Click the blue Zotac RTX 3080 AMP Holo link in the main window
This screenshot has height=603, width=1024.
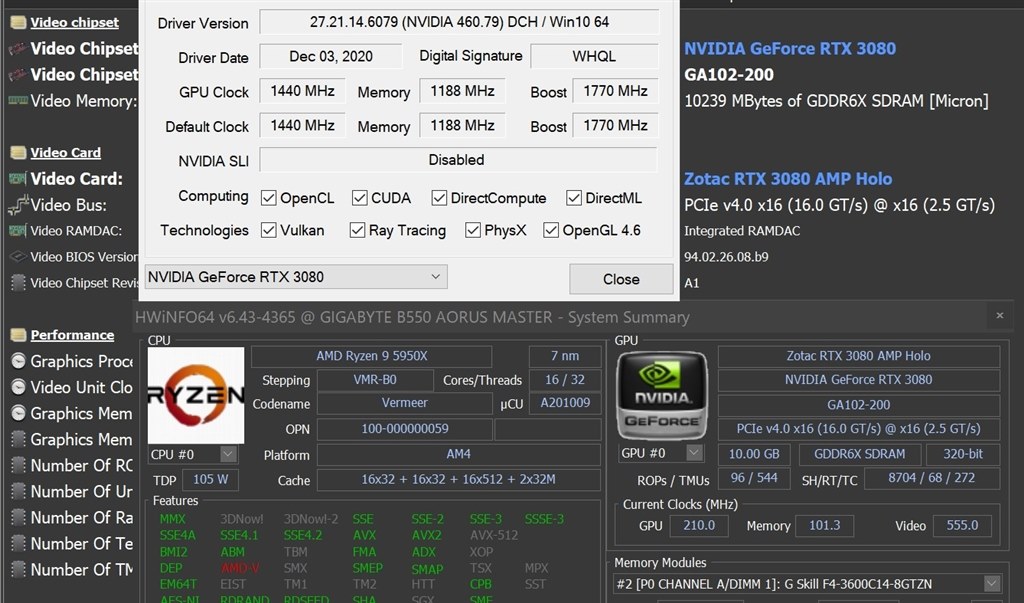tap(788, 179)
